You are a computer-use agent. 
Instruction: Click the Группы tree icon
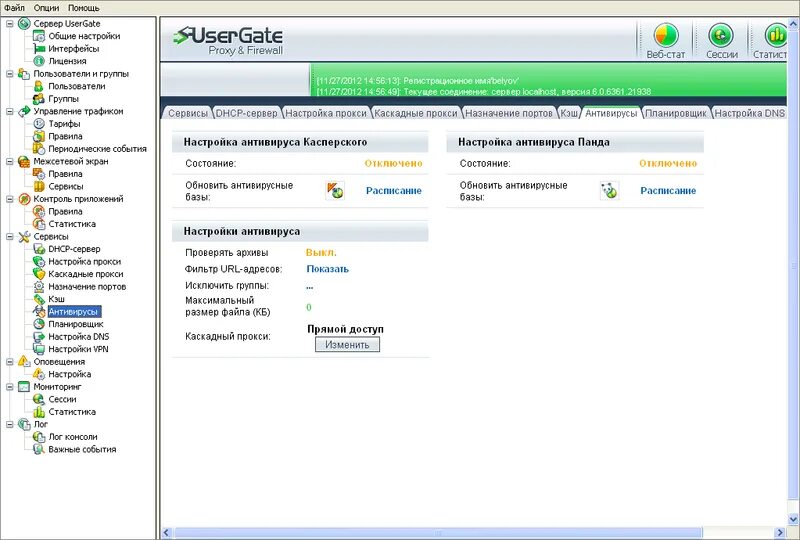39,99
